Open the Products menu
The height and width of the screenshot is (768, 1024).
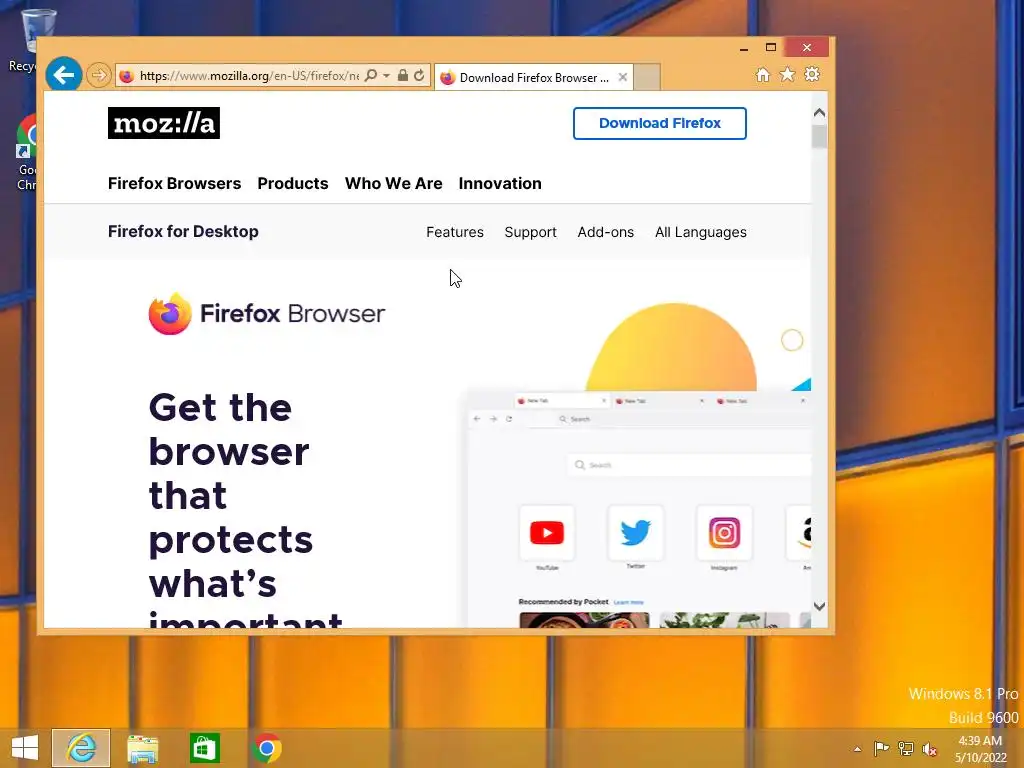(293, 184)
